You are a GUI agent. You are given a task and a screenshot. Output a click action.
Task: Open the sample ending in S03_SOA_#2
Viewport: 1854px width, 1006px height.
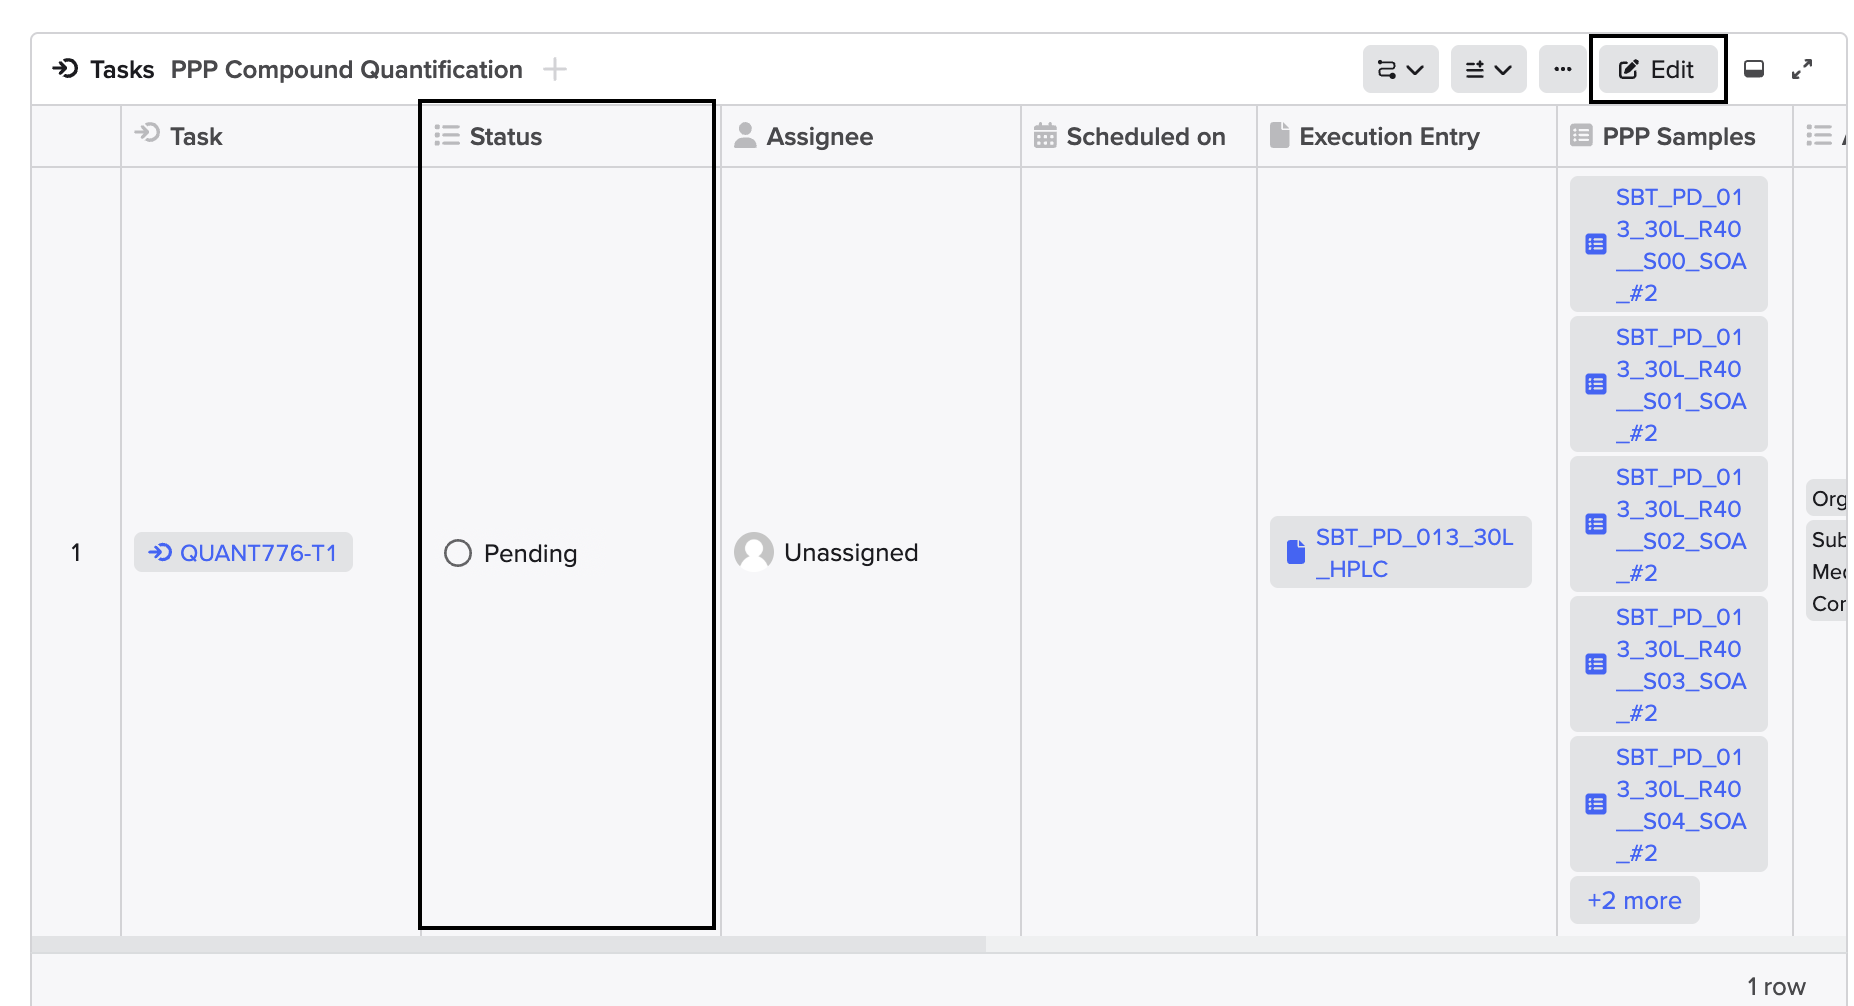pyautogui.click(x=1668, y=664)
